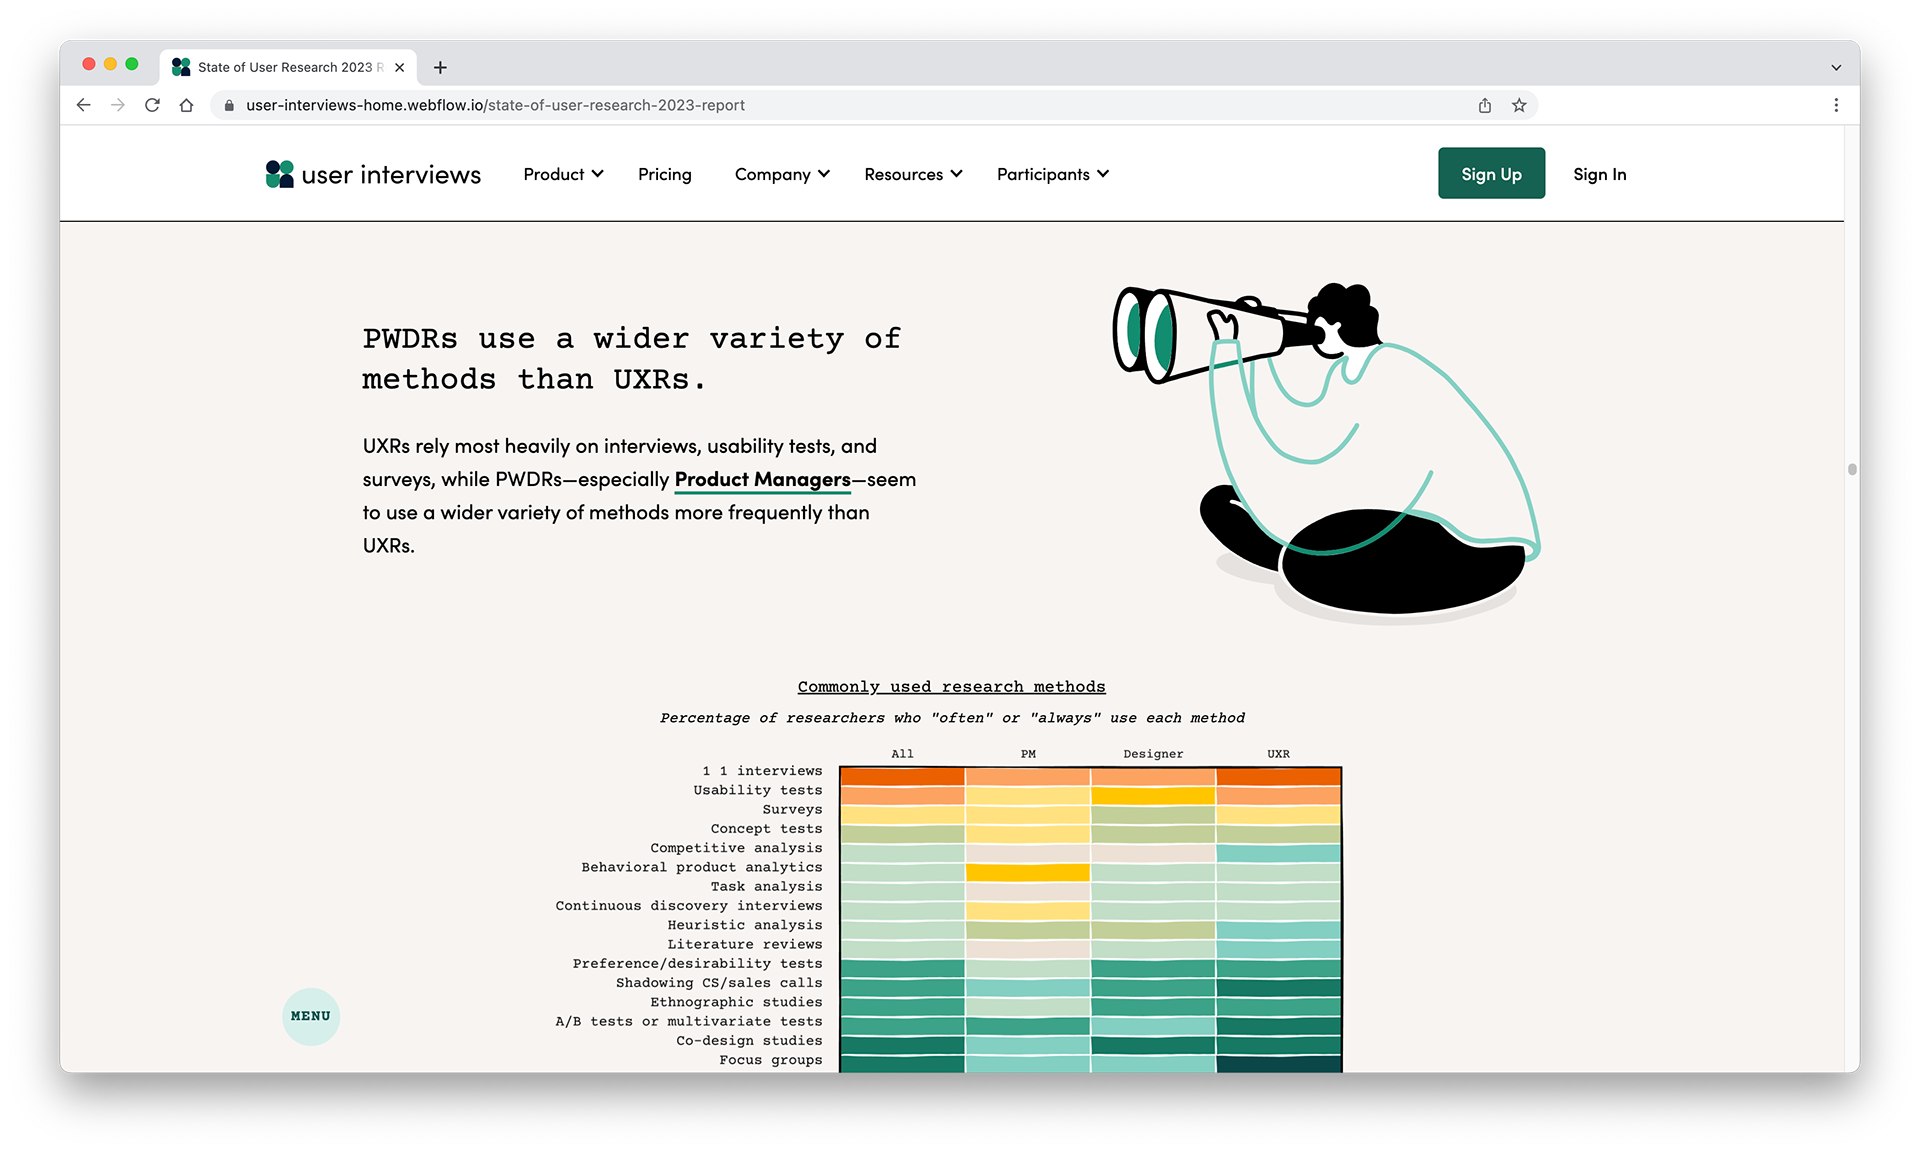Click the Sign In link
The height and width of the screenshot is (1152, 1920).
point(1599,174)
